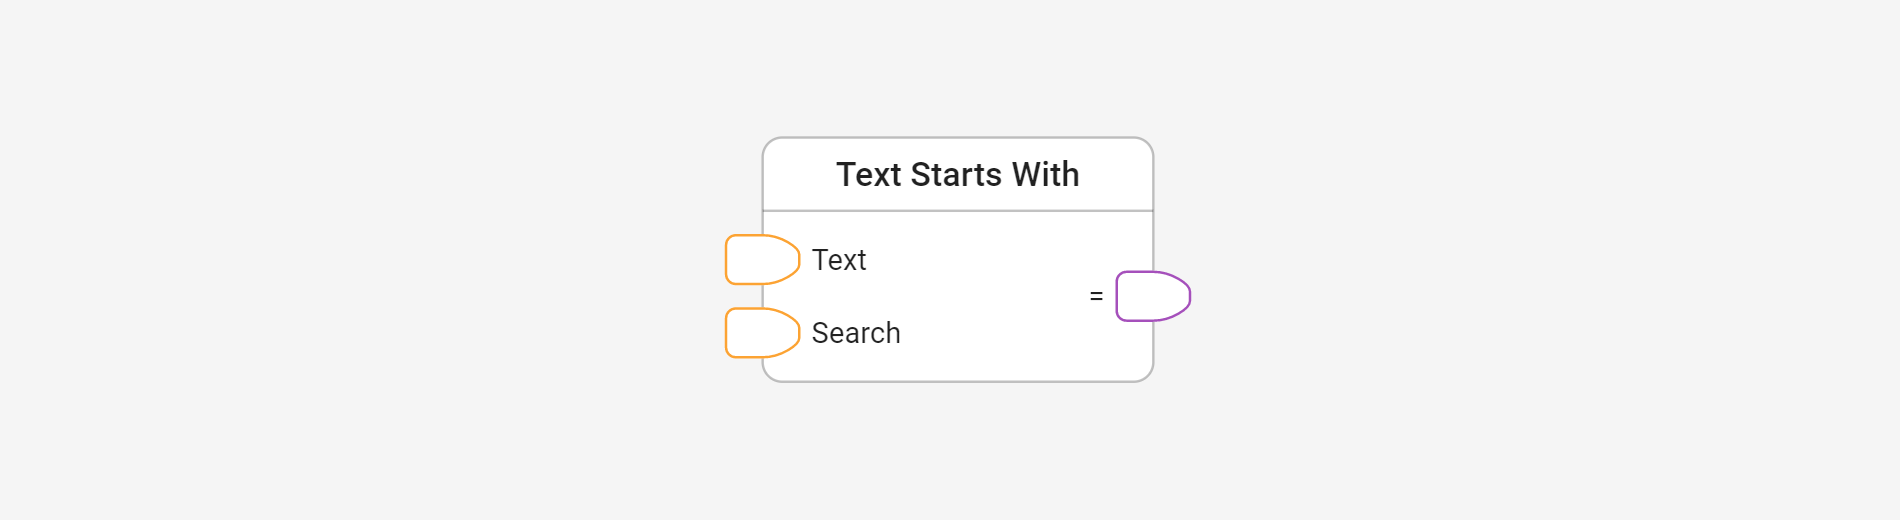Deselect by clicking empty canvas left of node
This screenshot has height=520, width=1900.
400,260
